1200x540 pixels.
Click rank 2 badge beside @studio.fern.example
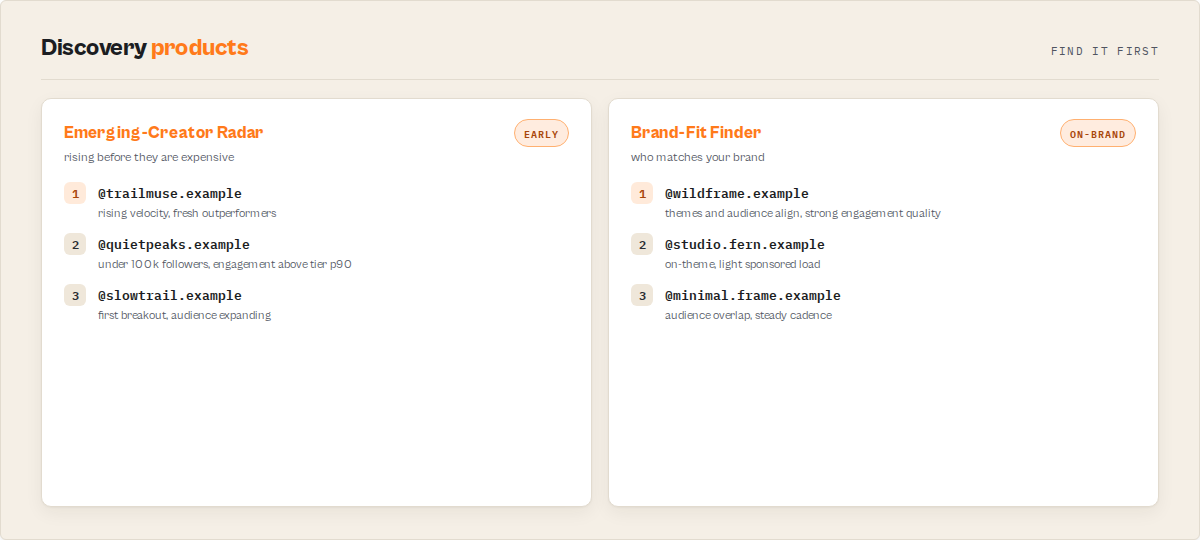[642, 244]
